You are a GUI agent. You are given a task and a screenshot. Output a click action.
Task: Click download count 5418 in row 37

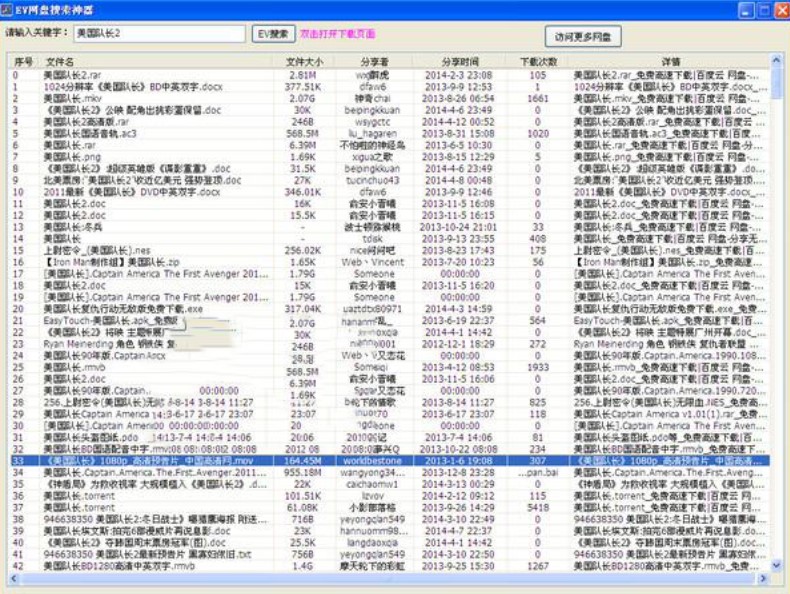coord(538,507)
